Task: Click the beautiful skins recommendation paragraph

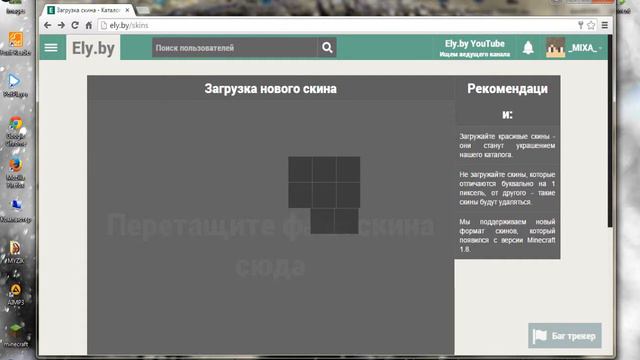Action: (x=507, y=145)
